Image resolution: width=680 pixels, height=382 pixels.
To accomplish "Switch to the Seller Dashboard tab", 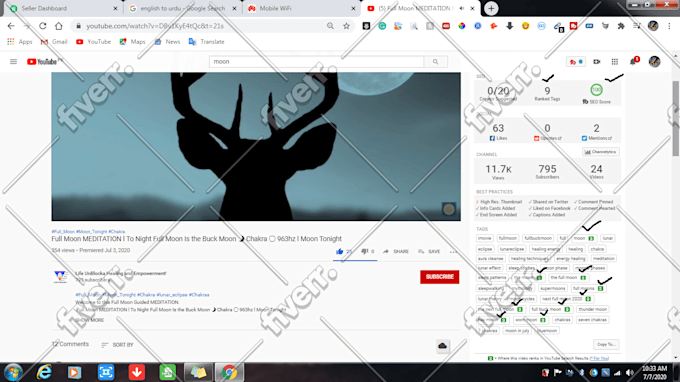I will point(63,8).
